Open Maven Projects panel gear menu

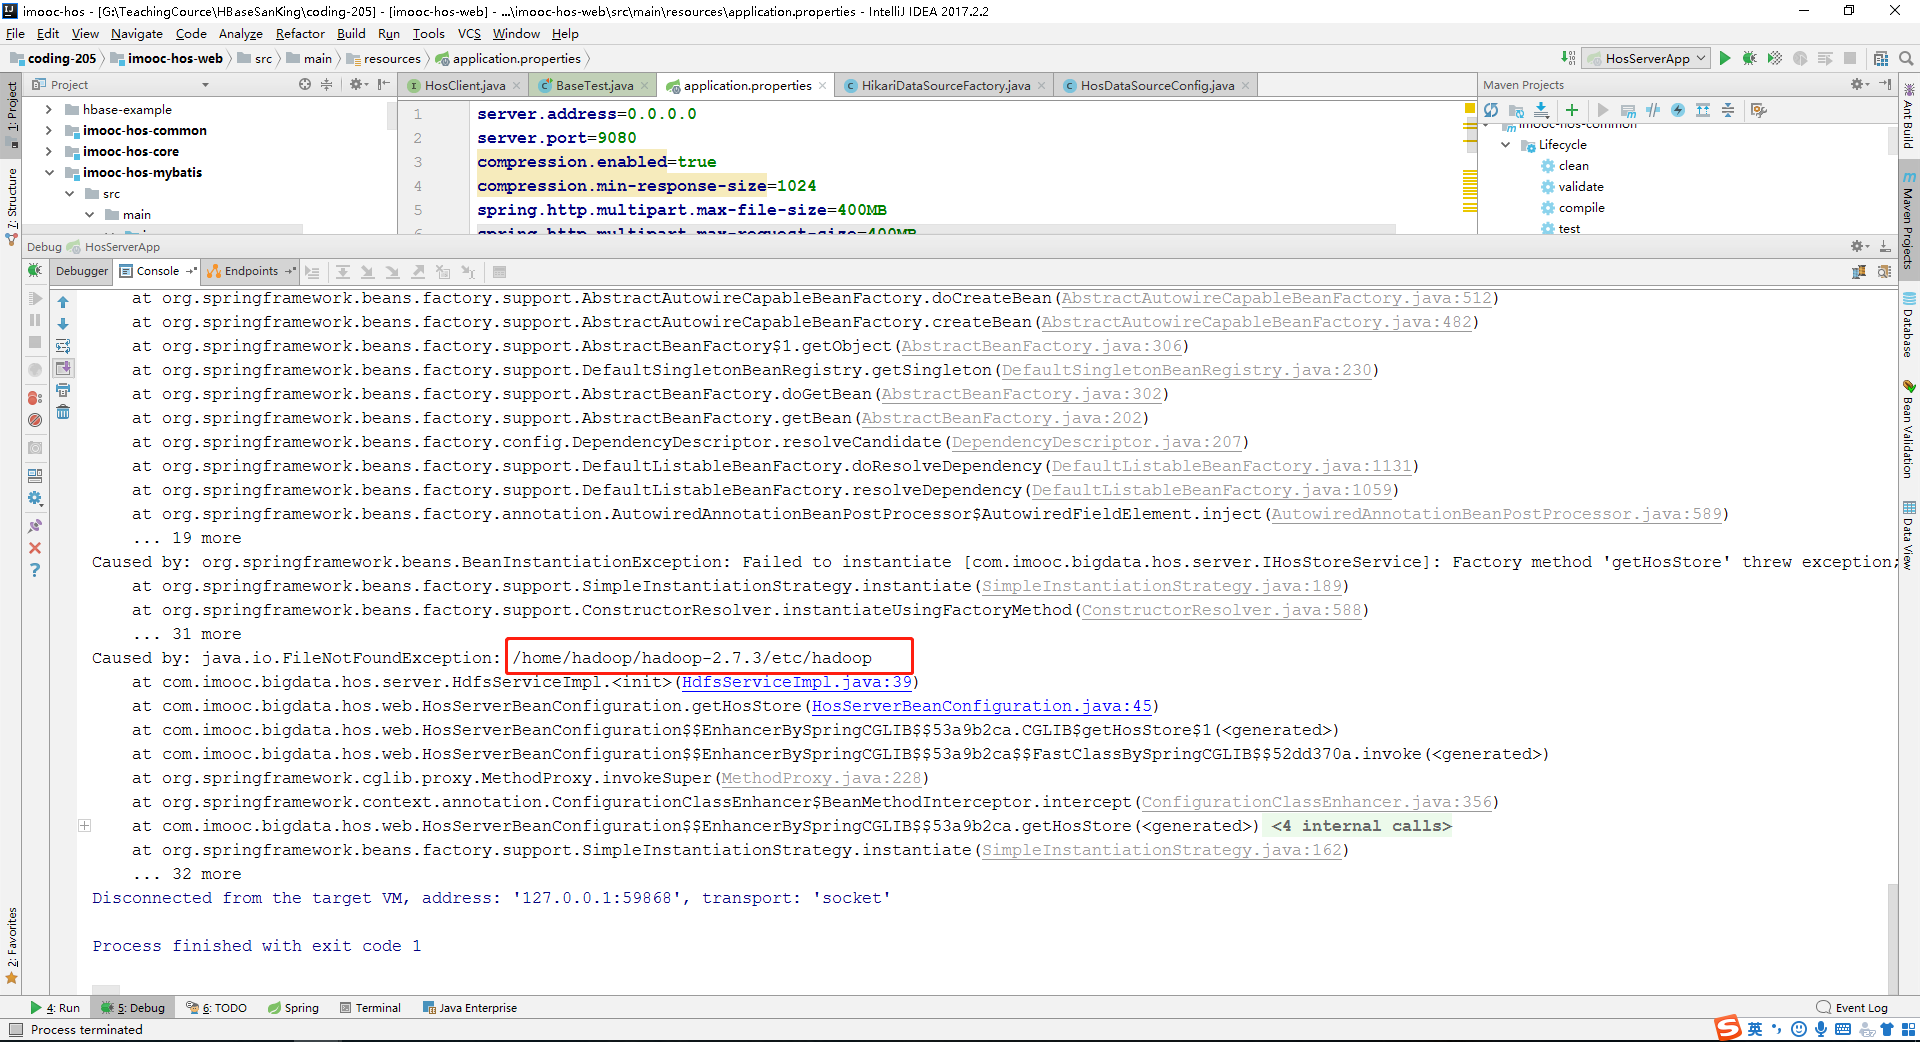click(1859, 85)
